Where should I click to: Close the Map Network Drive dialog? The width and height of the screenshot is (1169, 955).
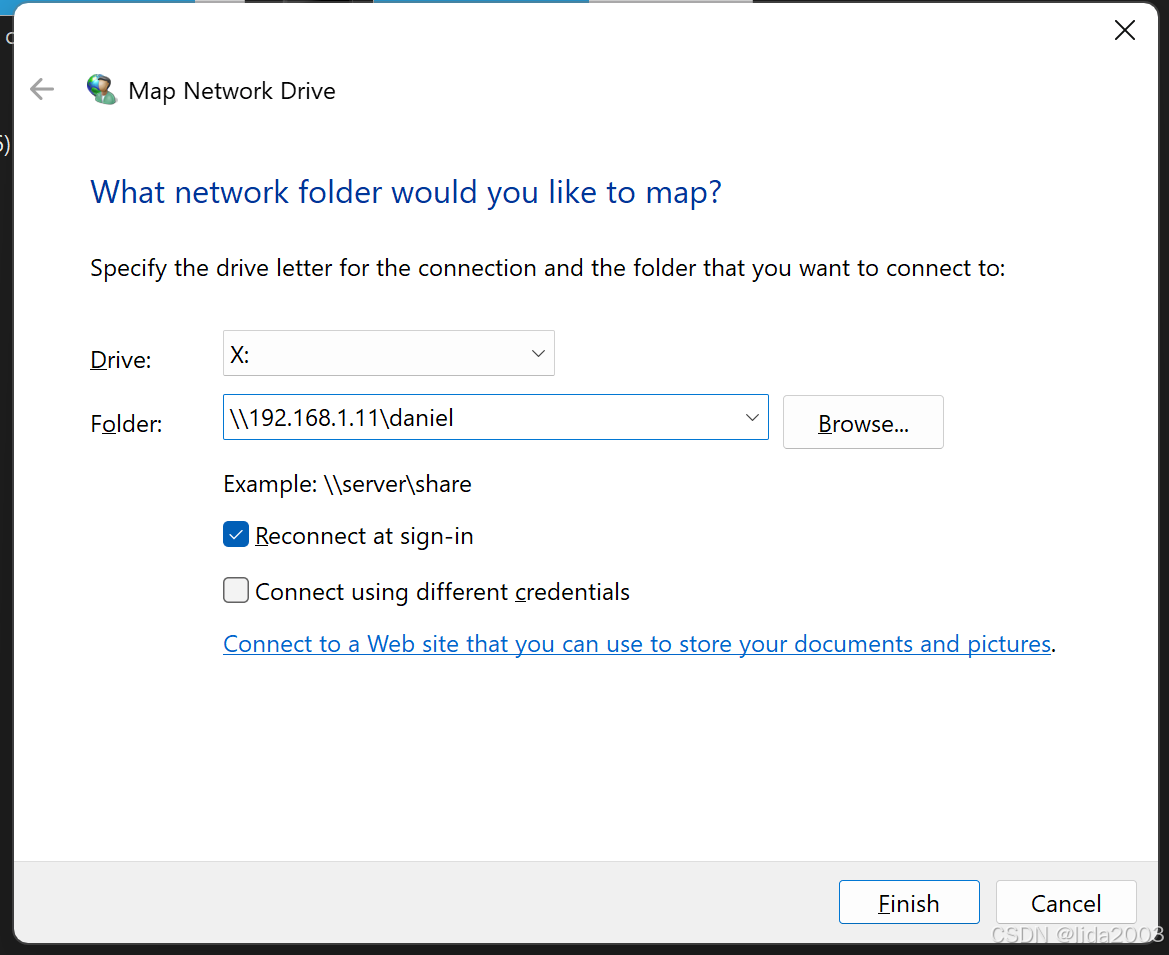point(1124,31)
